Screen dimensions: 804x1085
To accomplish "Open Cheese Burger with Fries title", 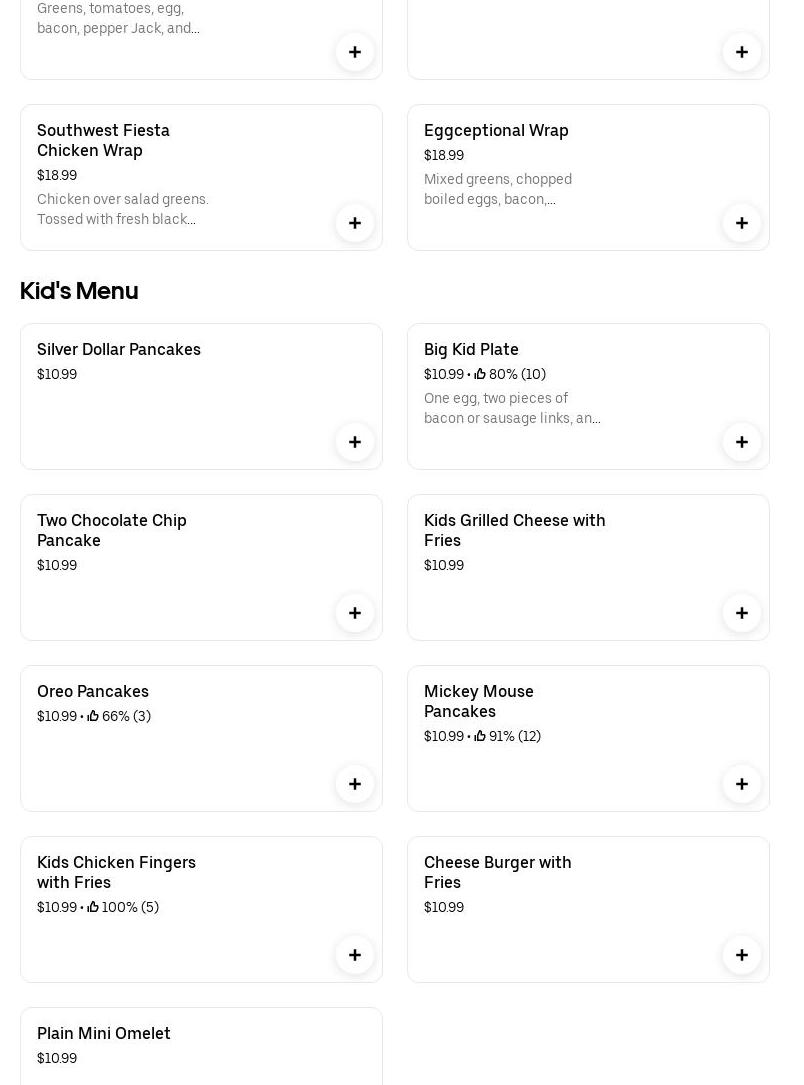I will tap(497, 872).
